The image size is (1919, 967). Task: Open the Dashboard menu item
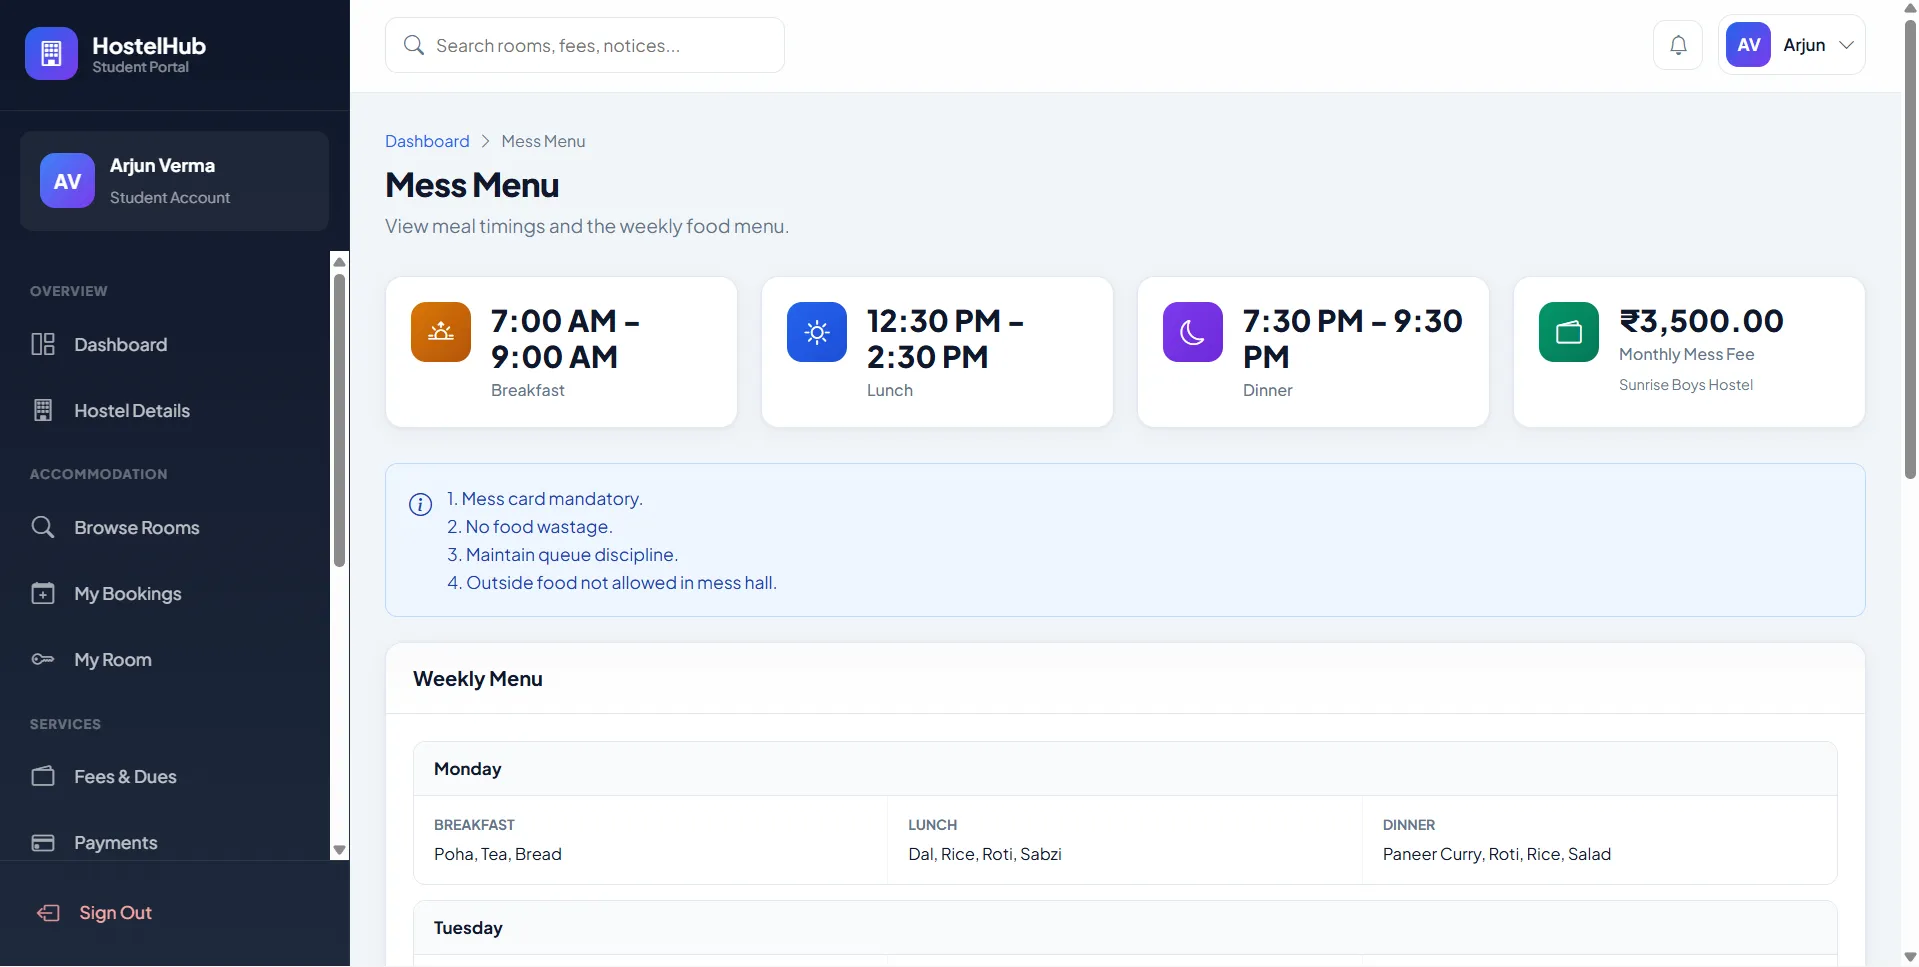(165, 344)
